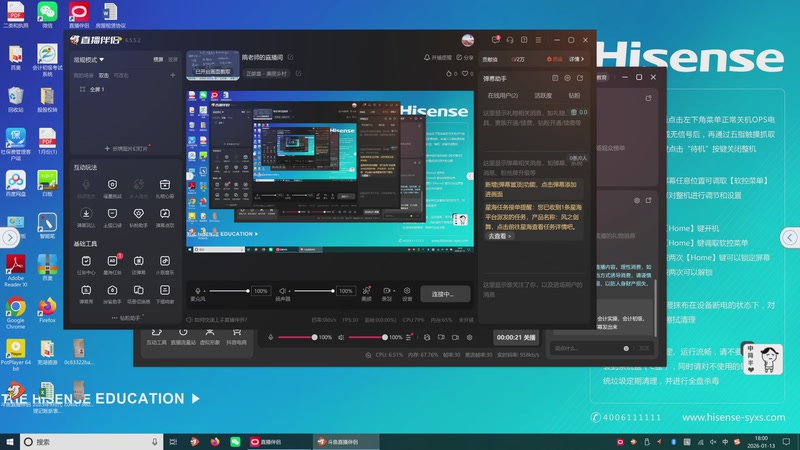This screenshot has width=800, height=450.
Task: Open the headset customer service icon
Action: click(510, 40)
